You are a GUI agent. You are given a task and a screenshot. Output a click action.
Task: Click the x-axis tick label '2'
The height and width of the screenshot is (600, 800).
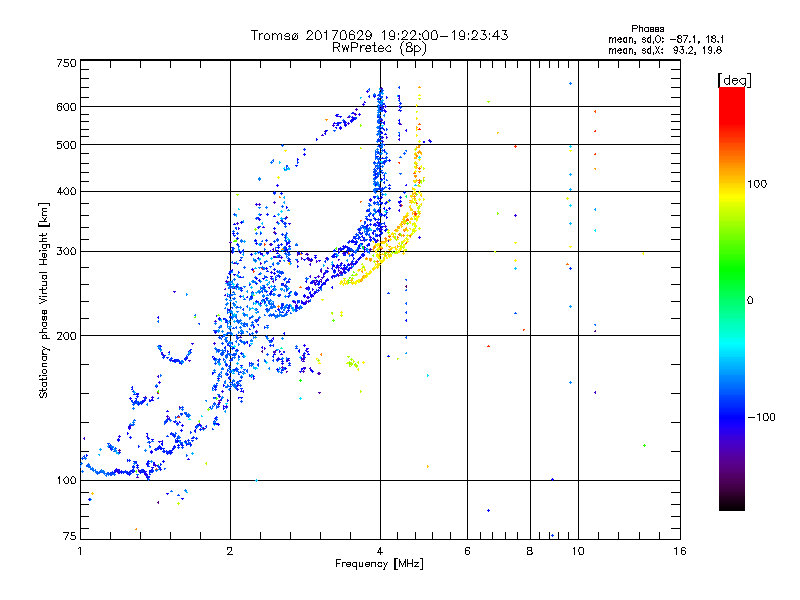pos(230,551)
